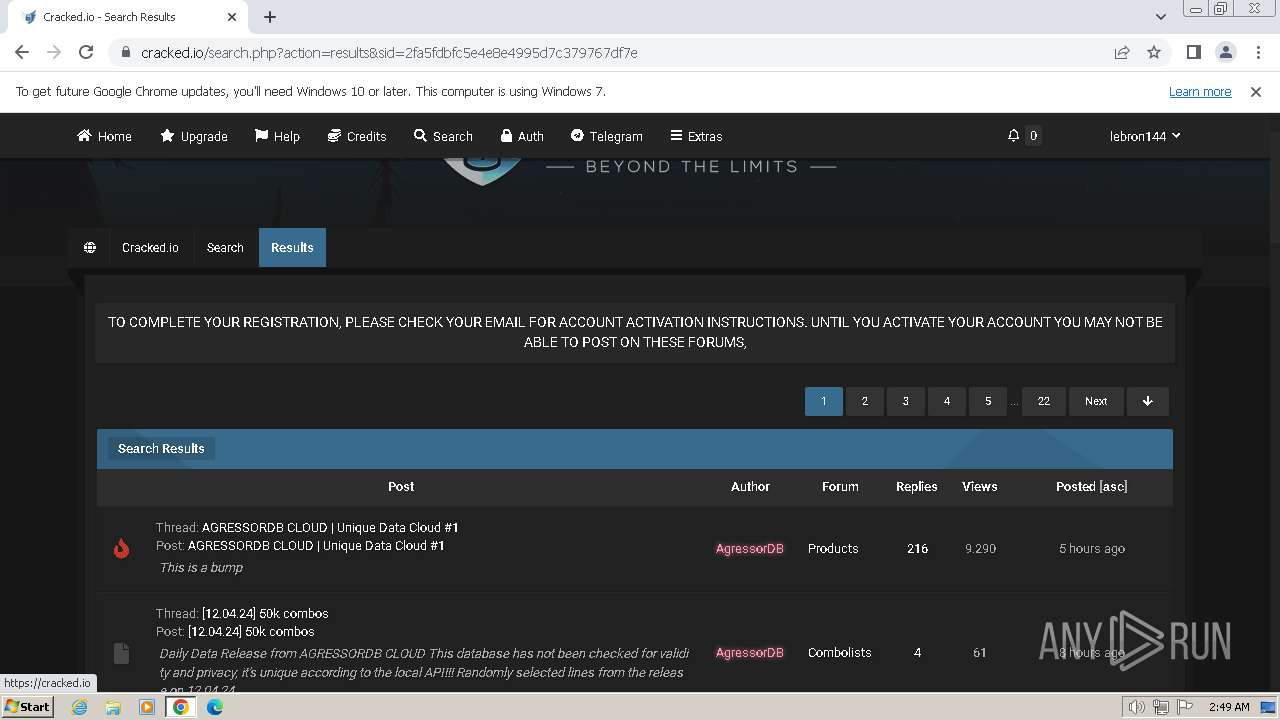Sort results by Replies column
1280x720 pixels.
coord(916,486)
